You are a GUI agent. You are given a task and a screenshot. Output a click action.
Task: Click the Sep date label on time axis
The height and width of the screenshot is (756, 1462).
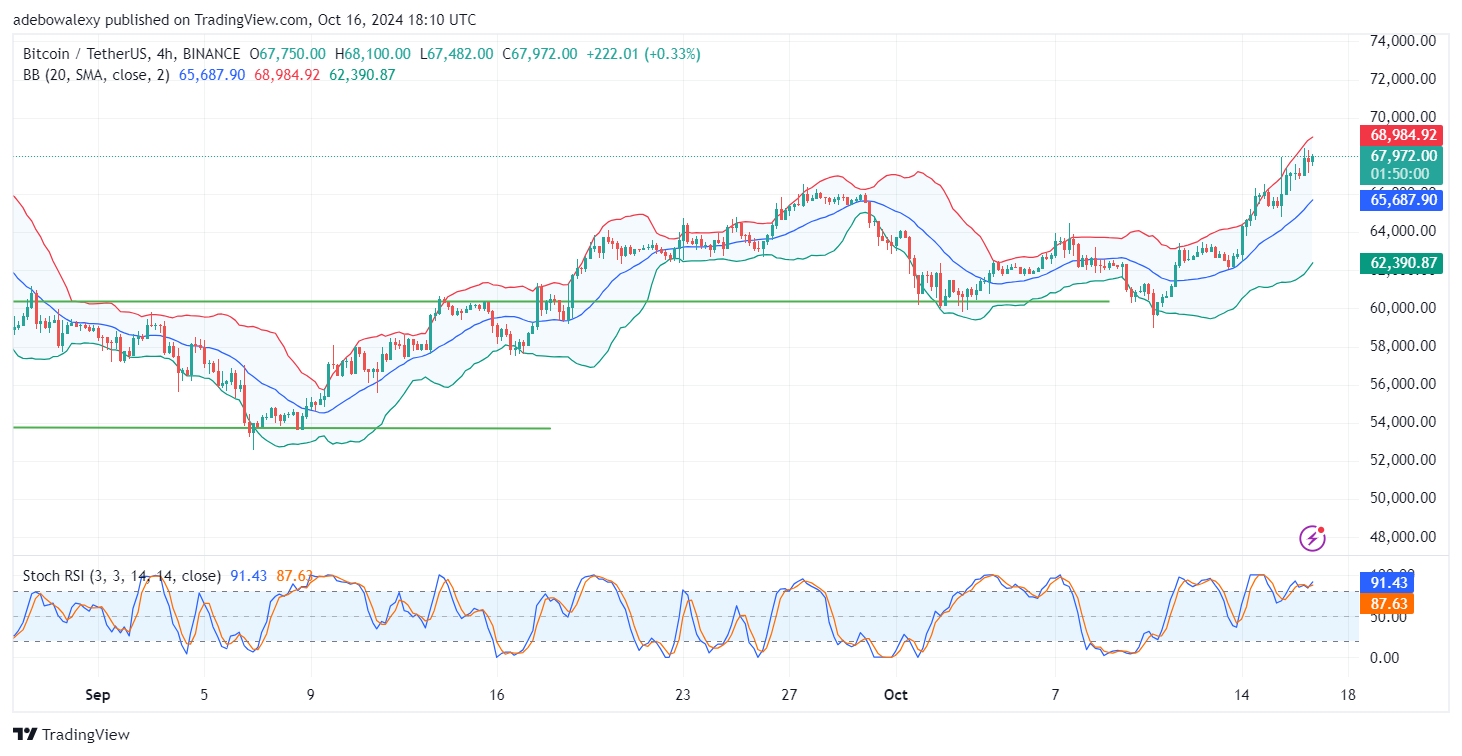[x=97, y=694]
